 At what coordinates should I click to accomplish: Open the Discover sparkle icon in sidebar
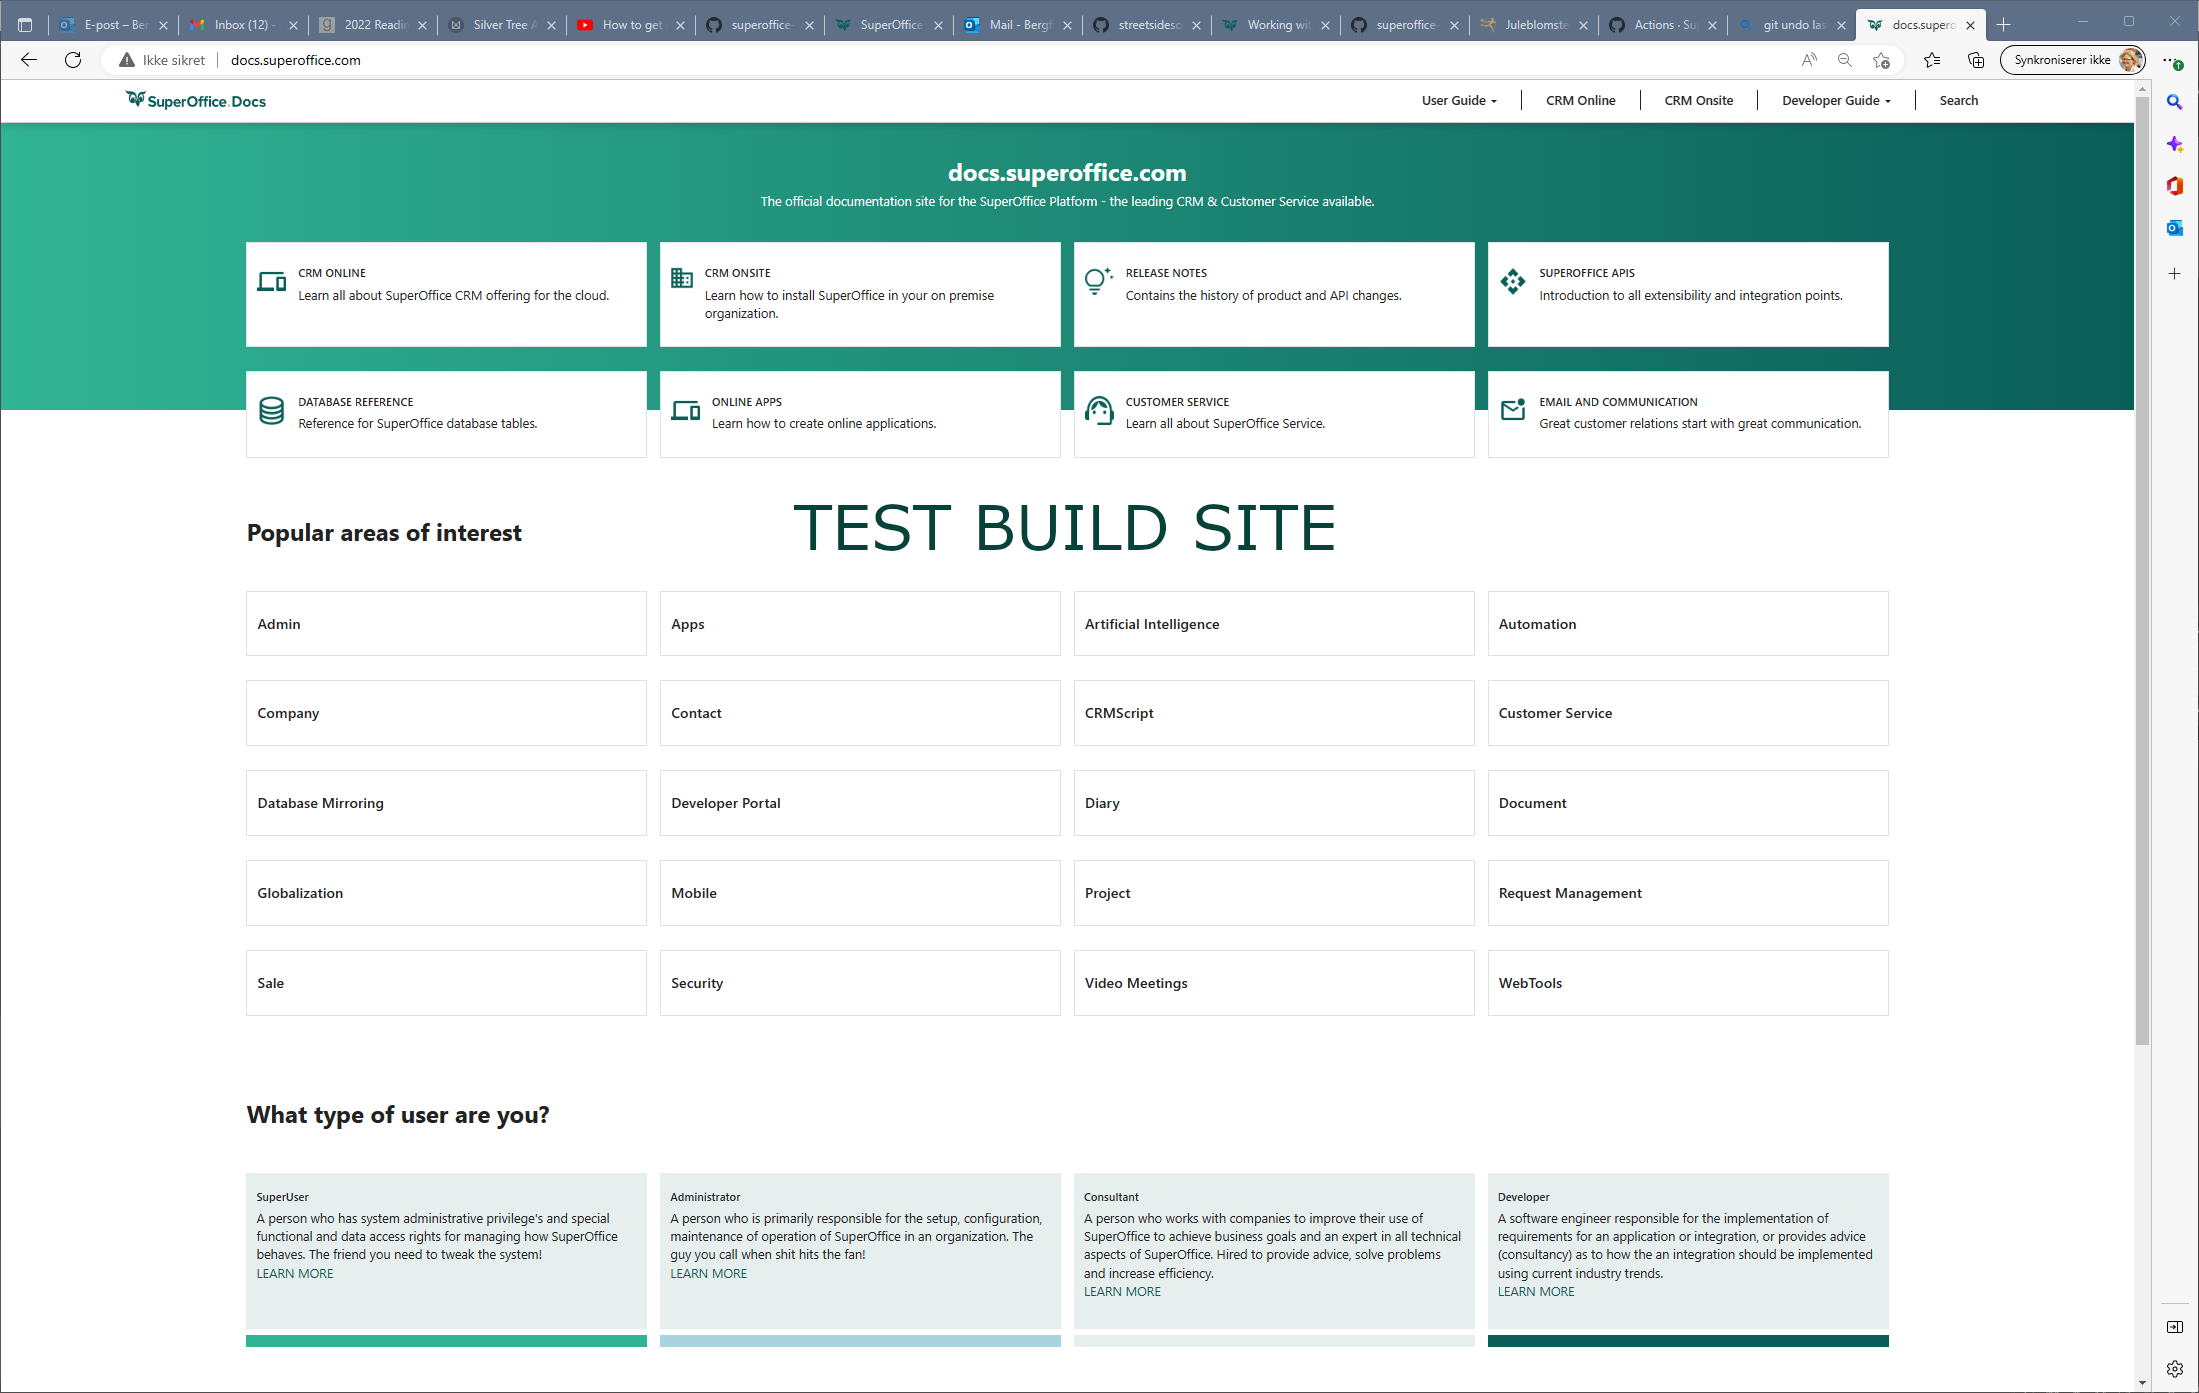pyautogui.click(x=2175, y=144)
